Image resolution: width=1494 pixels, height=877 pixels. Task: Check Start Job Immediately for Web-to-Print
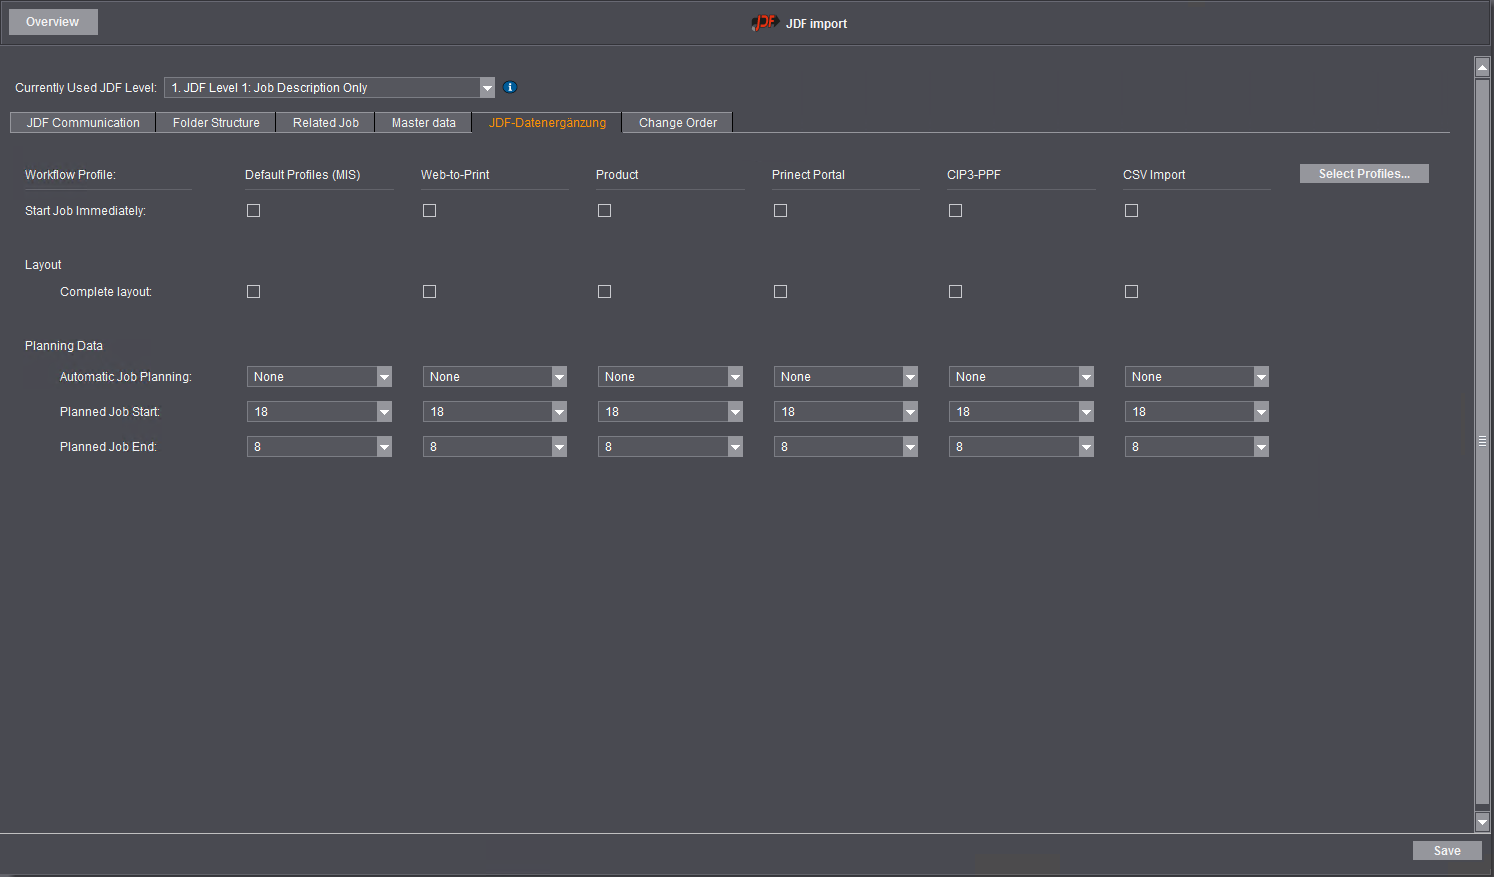[429, 211]
